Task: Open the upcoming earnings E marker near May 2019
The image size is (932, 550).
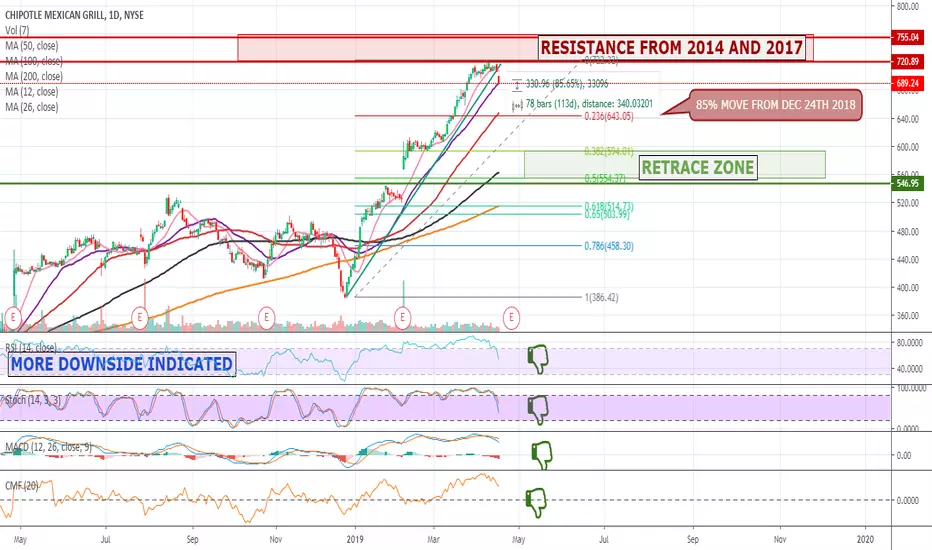Action: [511, 318]
